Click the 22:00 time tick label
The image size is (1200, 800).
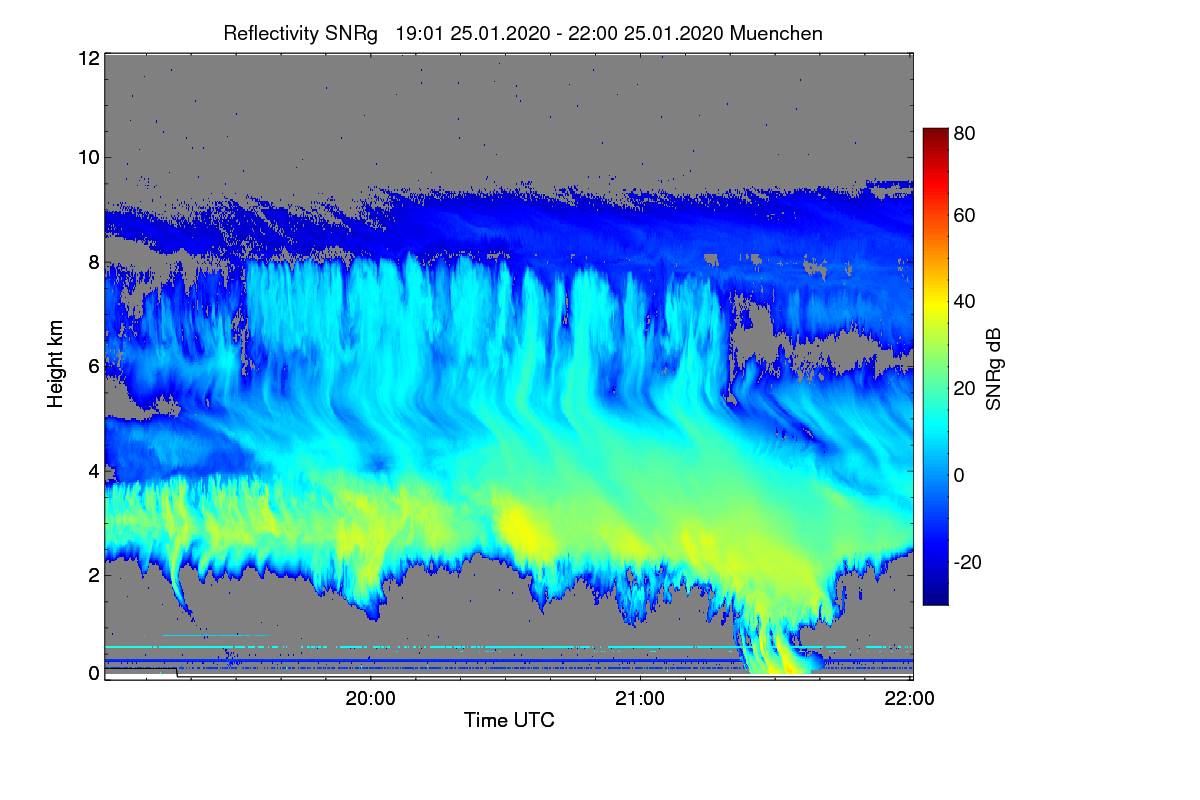coord(910,699)
